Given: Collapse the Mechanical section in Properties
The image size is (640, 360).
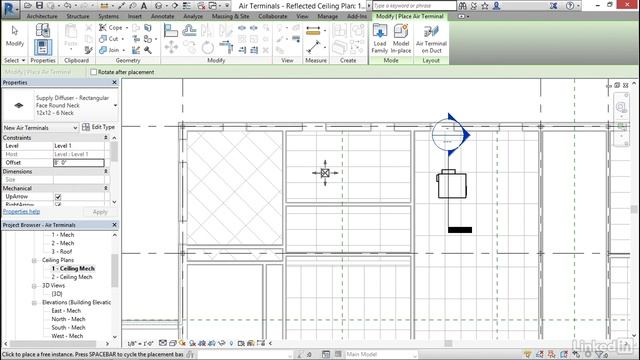Looking at the screenshot, I should 106,188.
